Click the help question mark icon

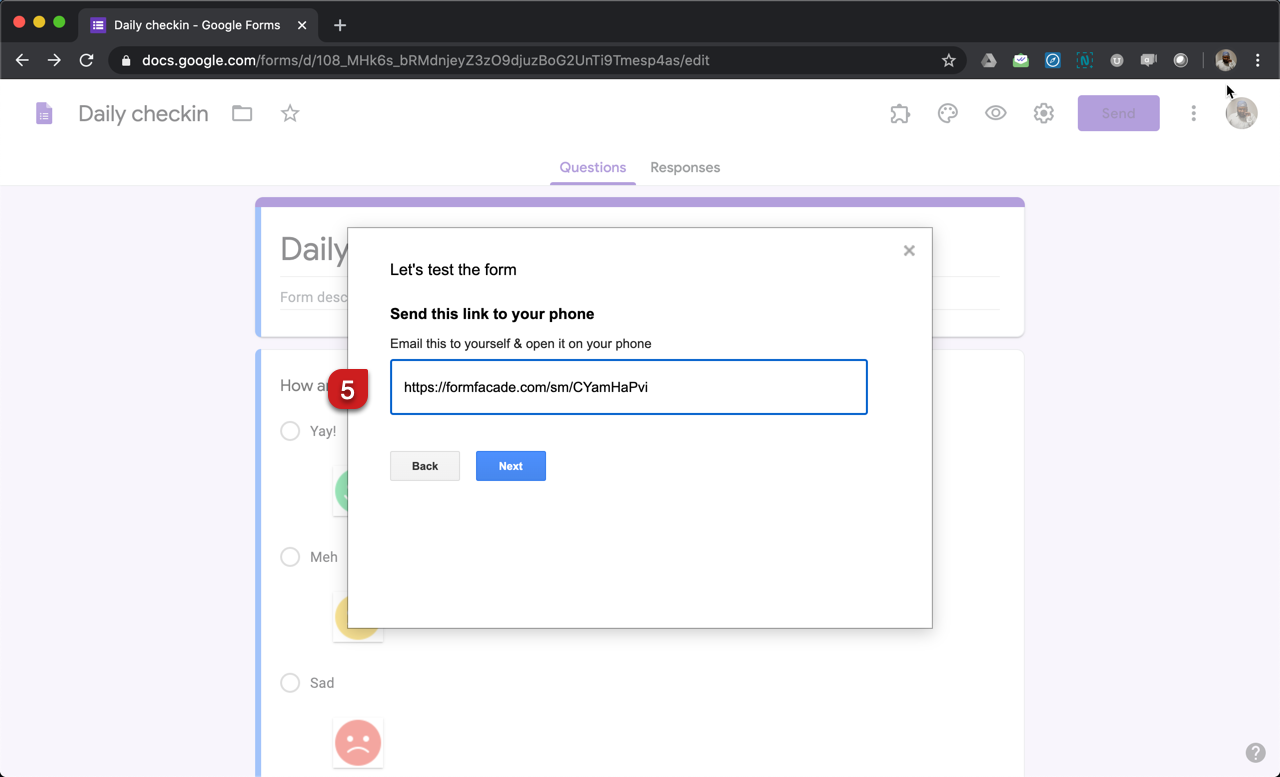point(1255,753)
